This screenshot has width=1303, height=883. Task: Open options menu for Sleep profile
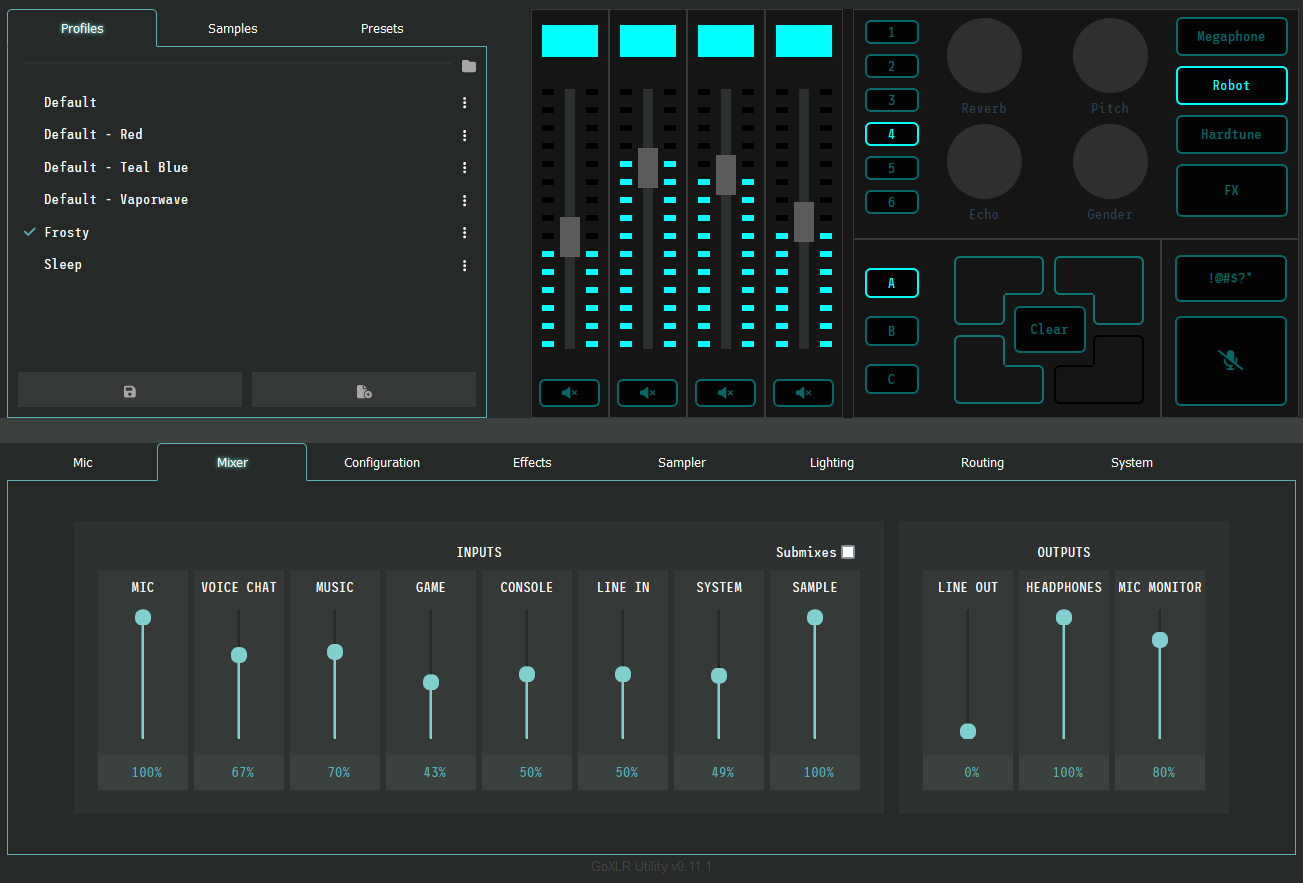click(x=465, y=265)
